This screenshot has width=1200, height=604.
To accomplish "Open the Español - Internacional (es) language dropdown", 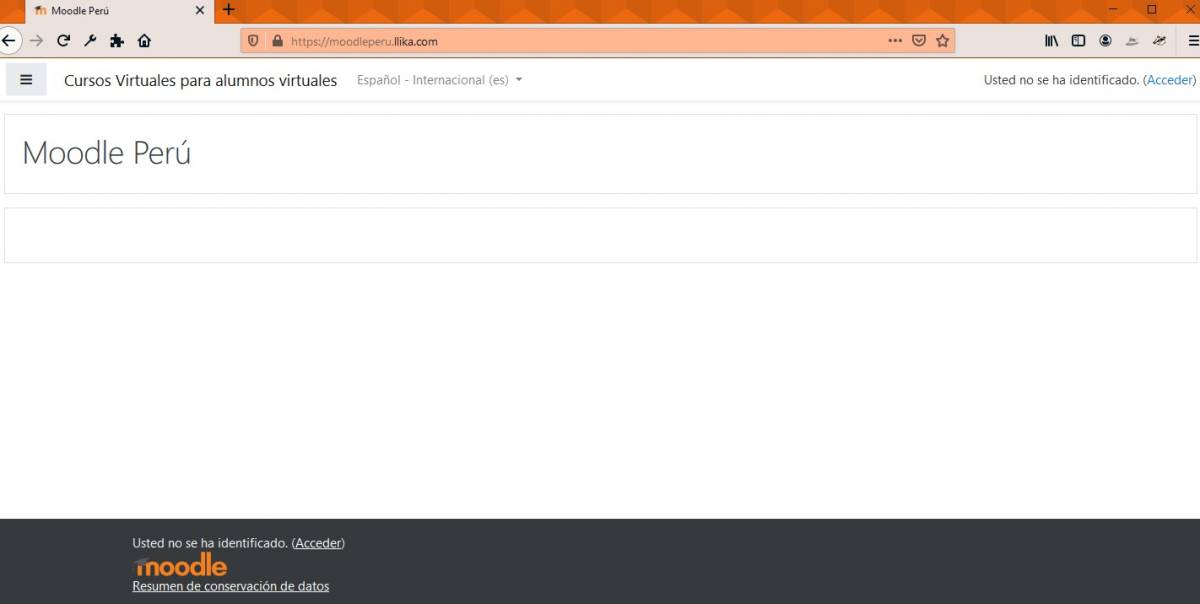I will pos(439,80).
